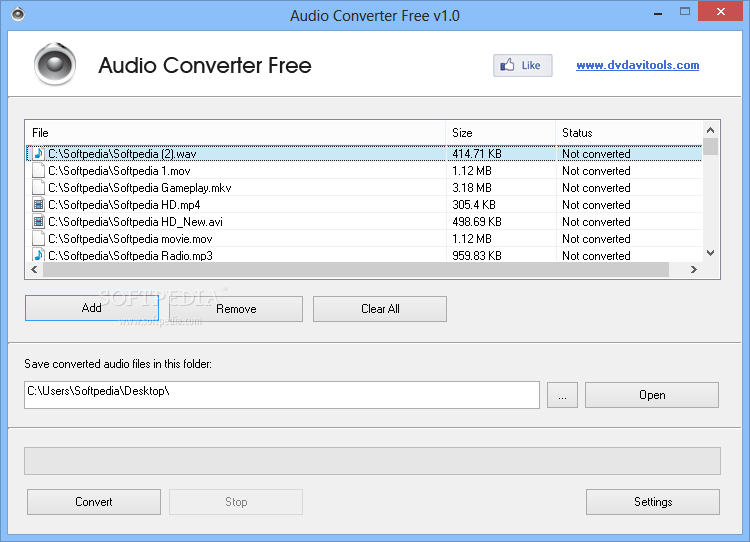Click the file icon of Softpedia movie.mov
The height and width of the screenshot is (542, 750).
tap(38, 239)
